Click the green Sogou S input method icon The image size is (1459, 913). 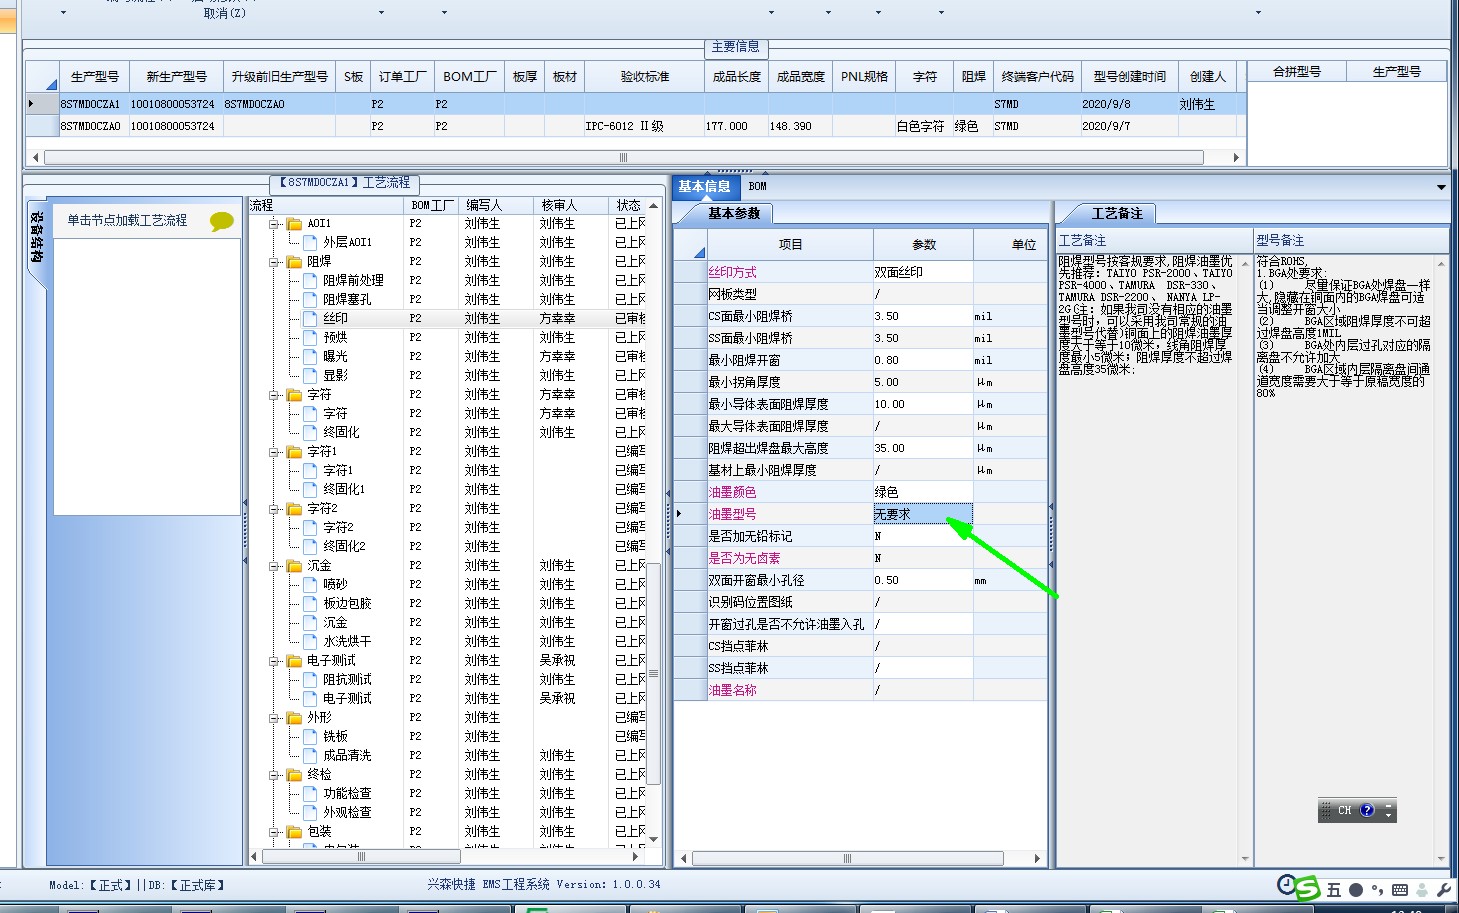pos(1307,888)
